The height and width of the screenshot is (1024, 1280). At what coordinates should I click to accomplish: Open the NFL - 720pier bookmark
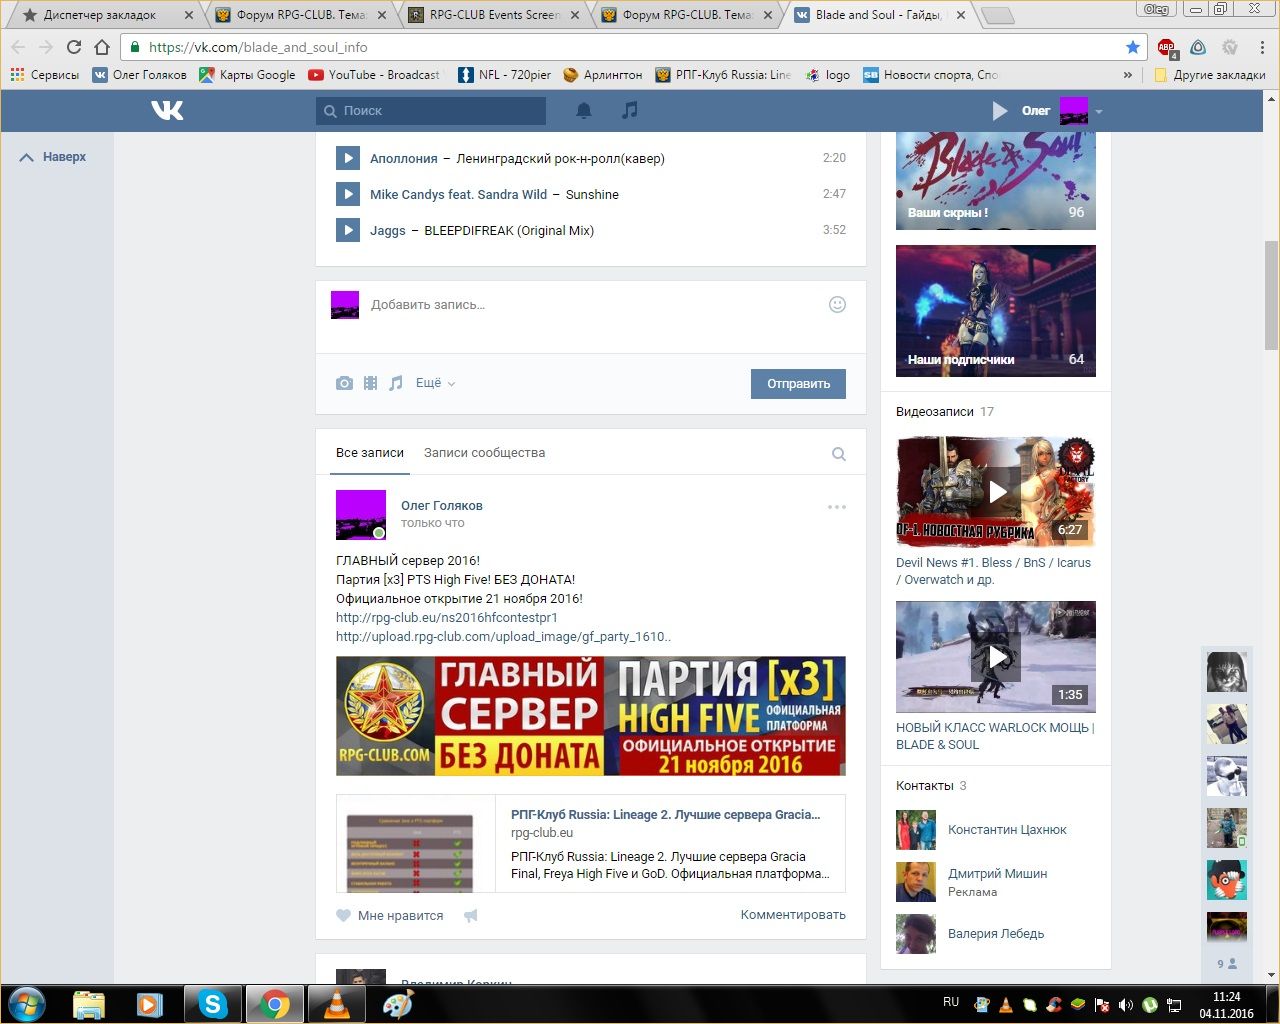(504, 75)
